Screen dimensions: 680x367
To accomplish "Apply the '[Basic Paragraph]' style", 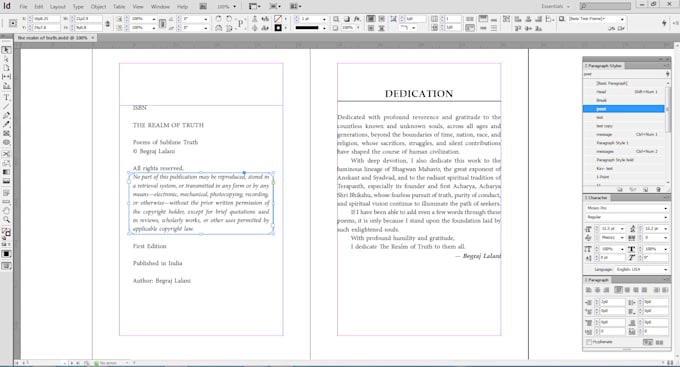I will 623,83.
